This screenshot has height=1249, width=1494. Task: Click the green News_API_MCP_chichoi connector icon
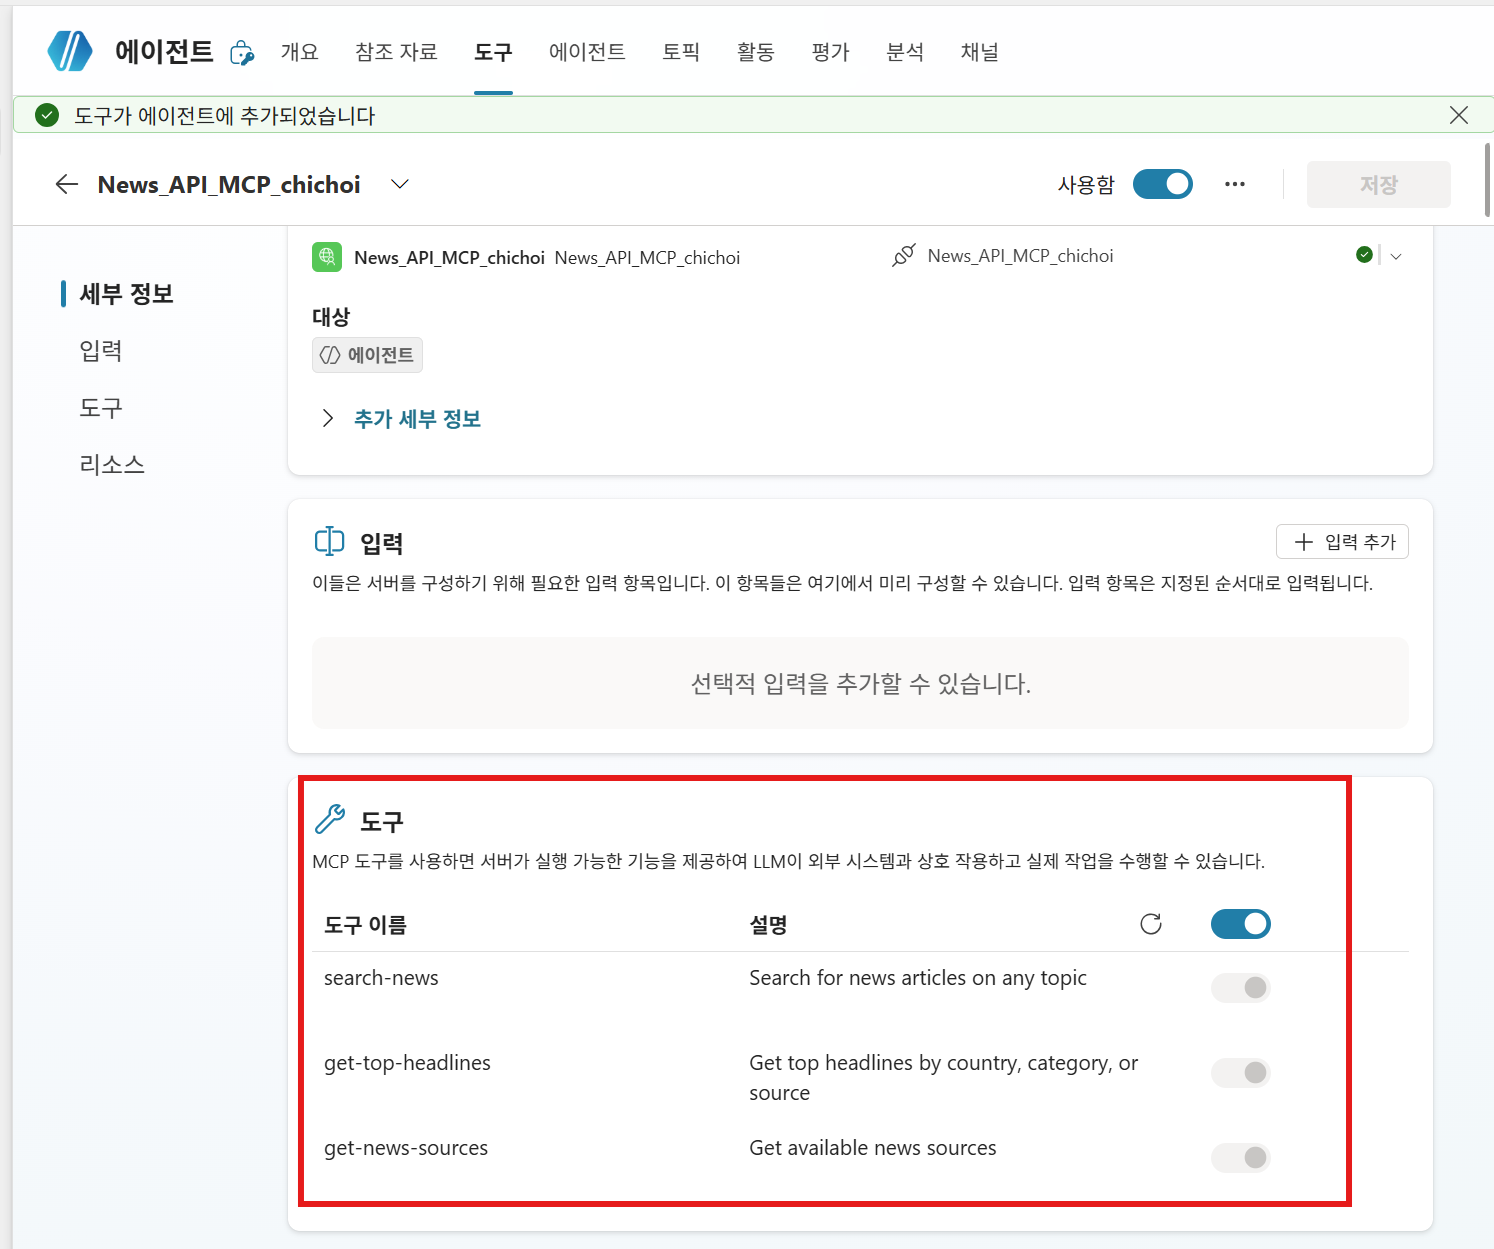click(x=327, y=257)
